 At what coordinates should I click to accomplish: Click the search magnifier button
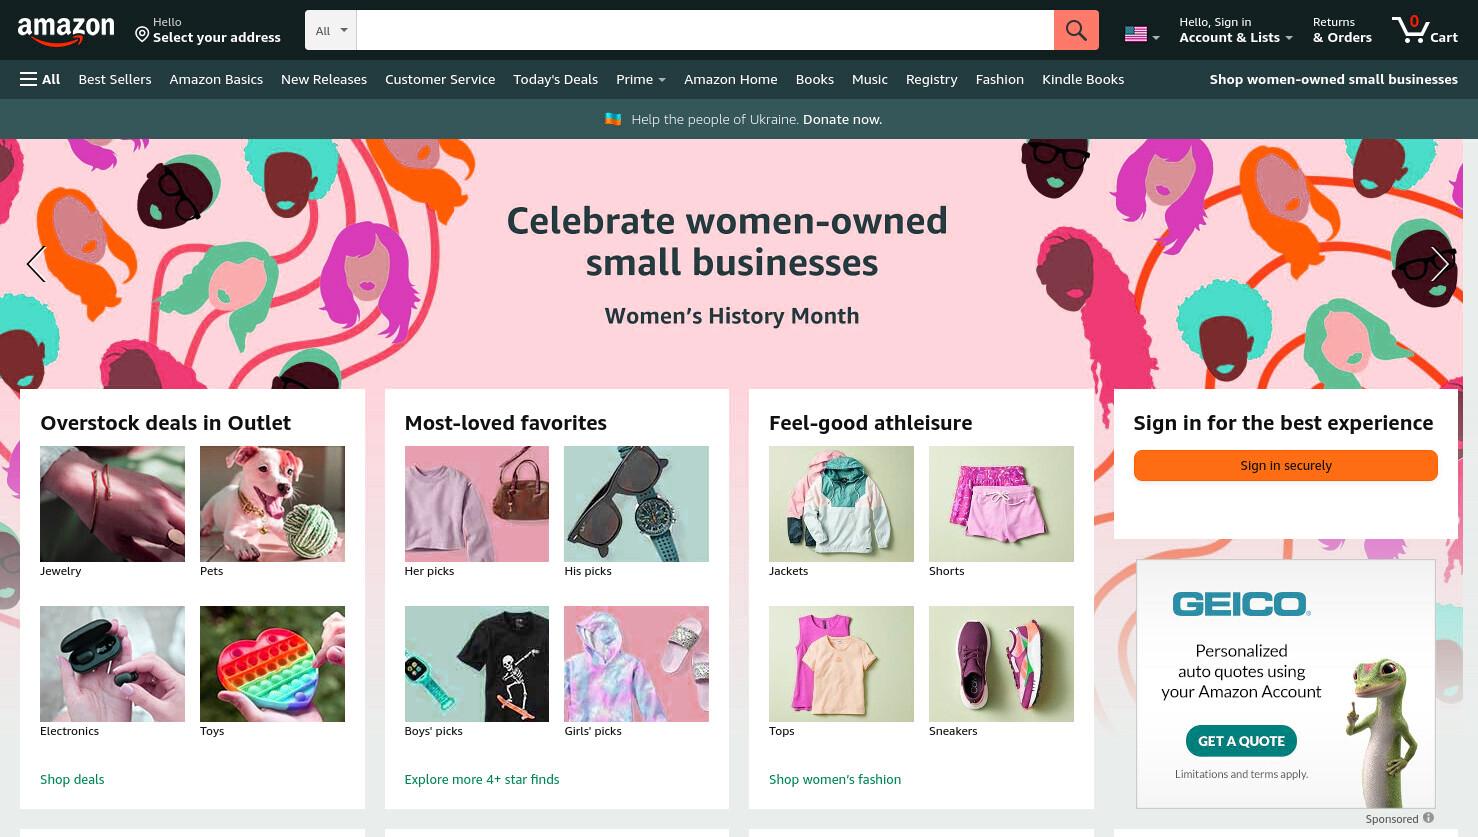(x=1076, y=30)
